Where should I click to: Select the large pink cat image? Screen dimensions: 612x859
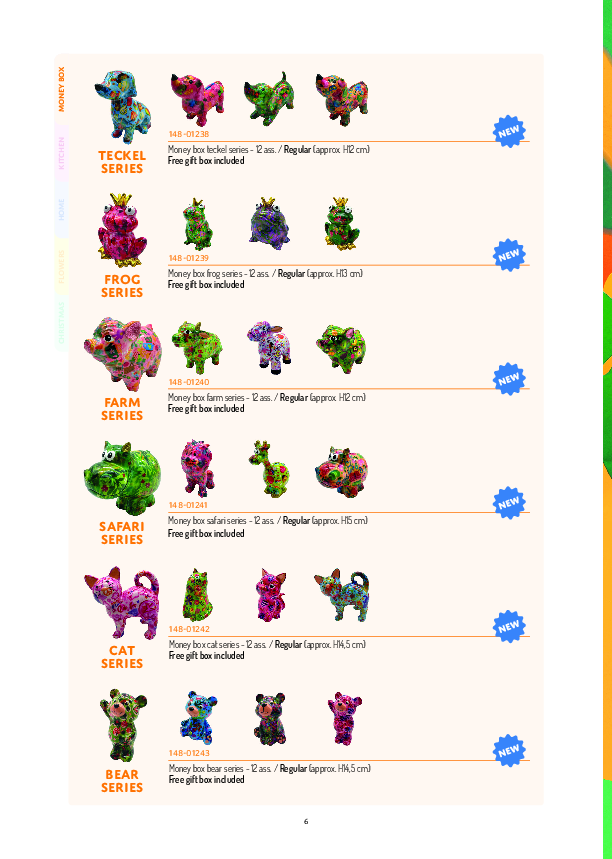click(x=122, y=602)
